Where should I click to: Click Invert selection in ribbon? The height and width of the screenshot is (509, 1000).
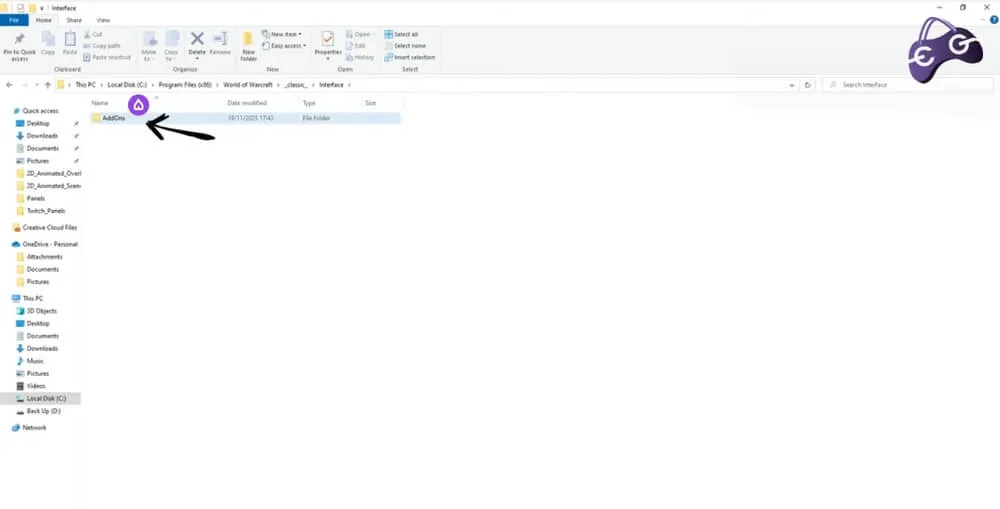(409, 57)
